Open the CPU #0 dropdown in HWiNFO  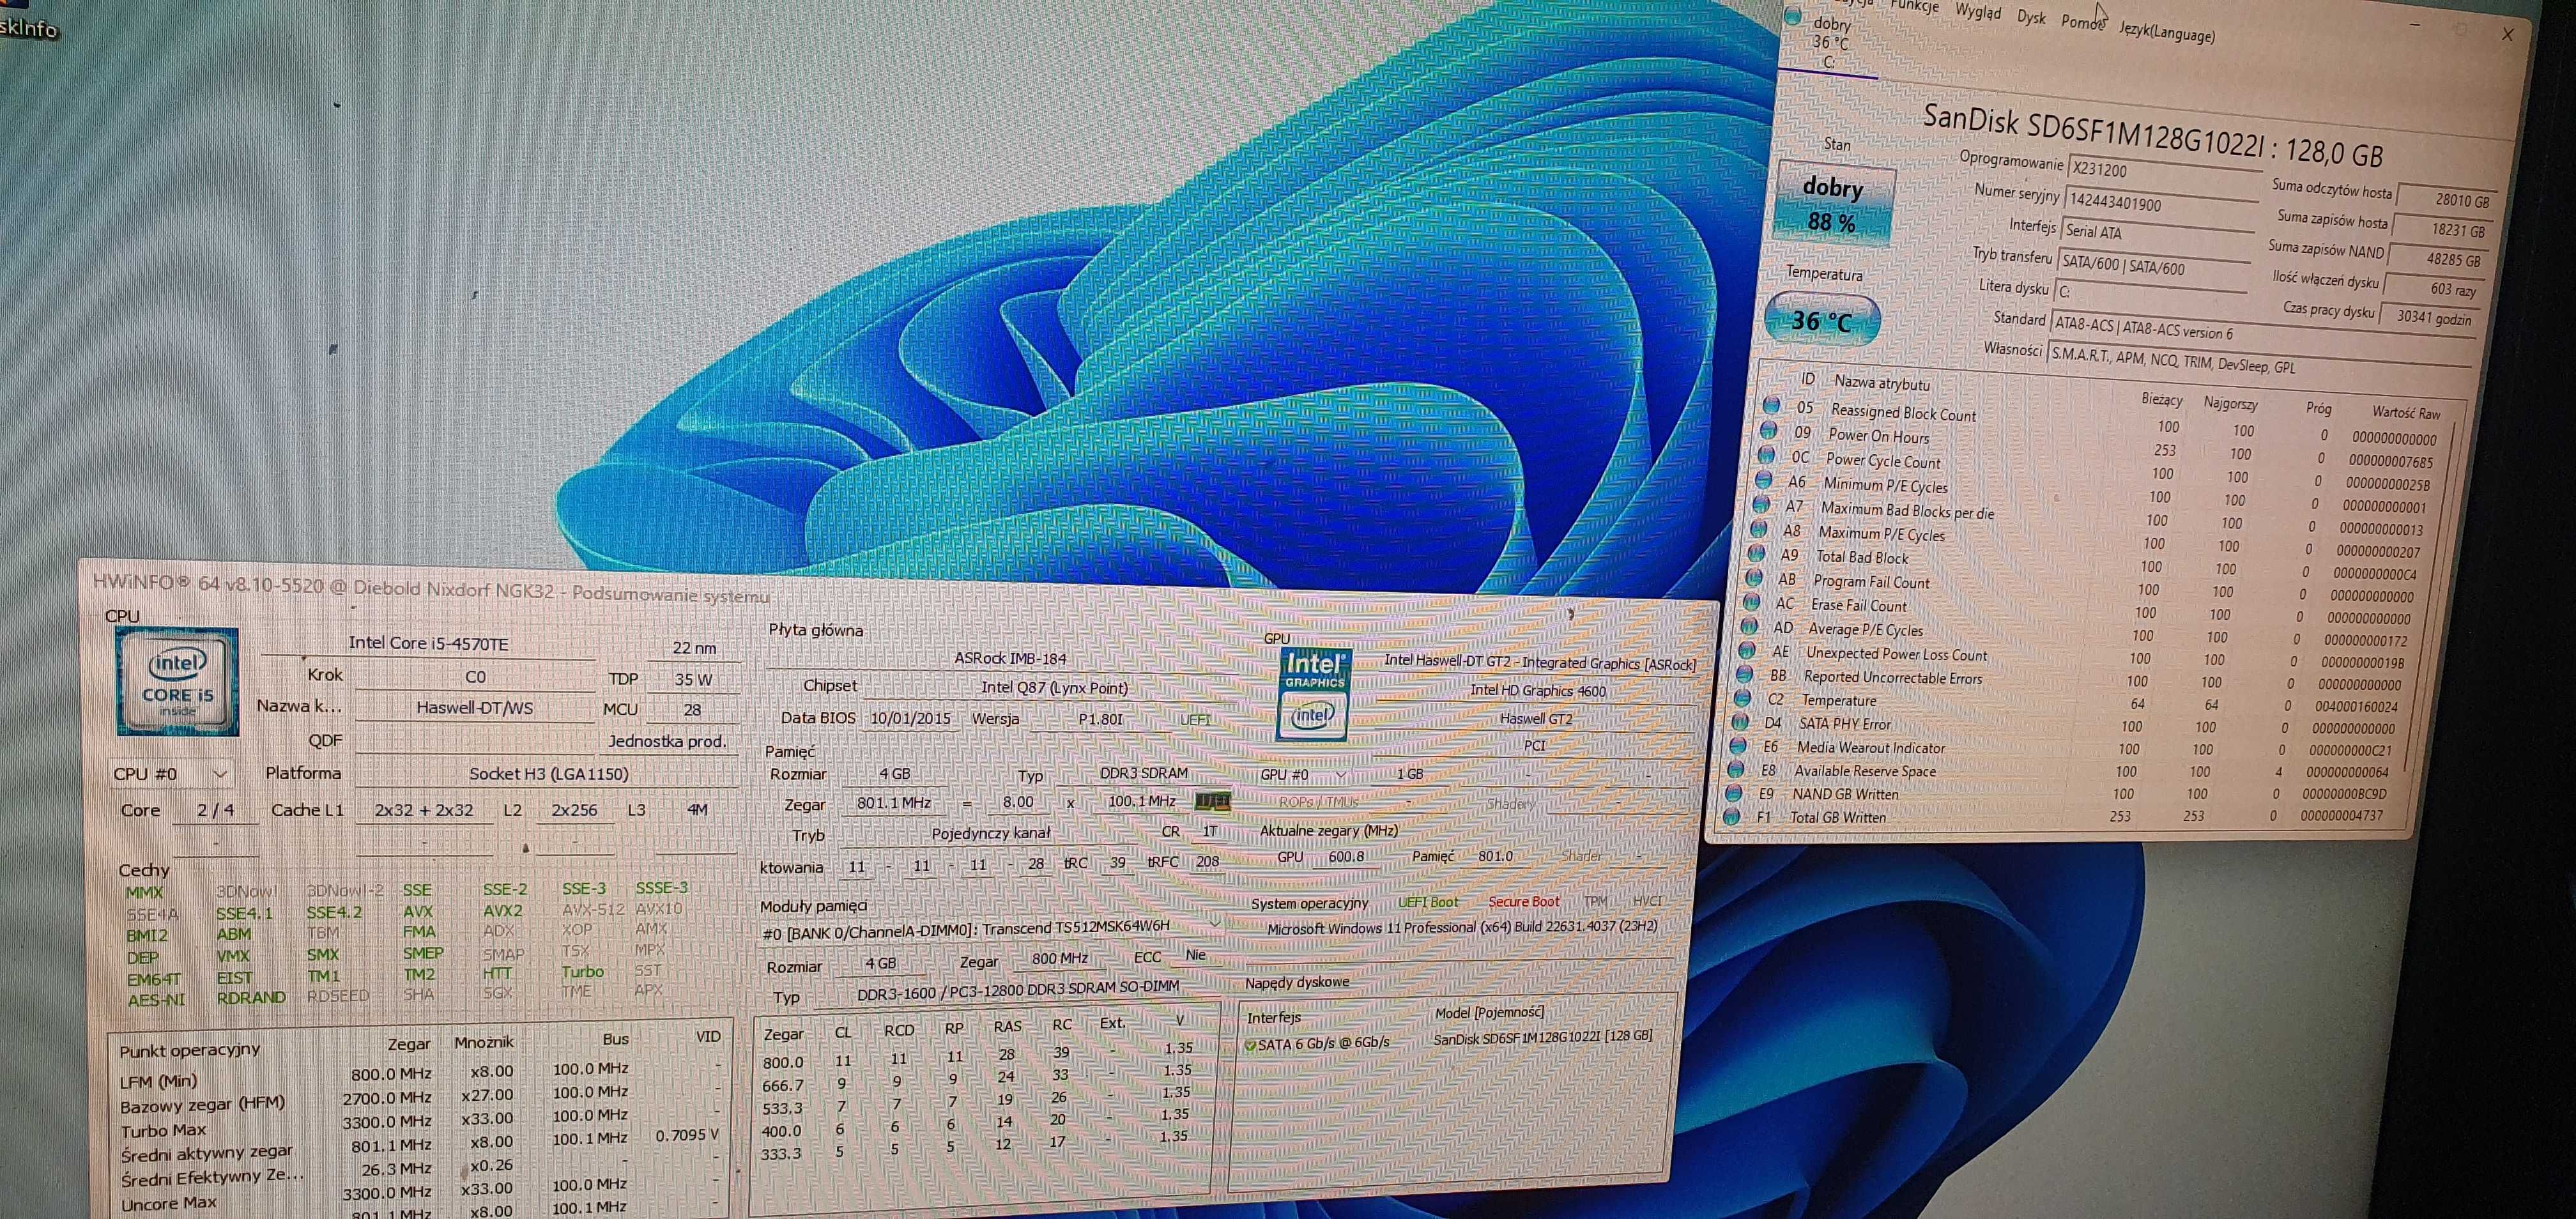tap(171, 773)
